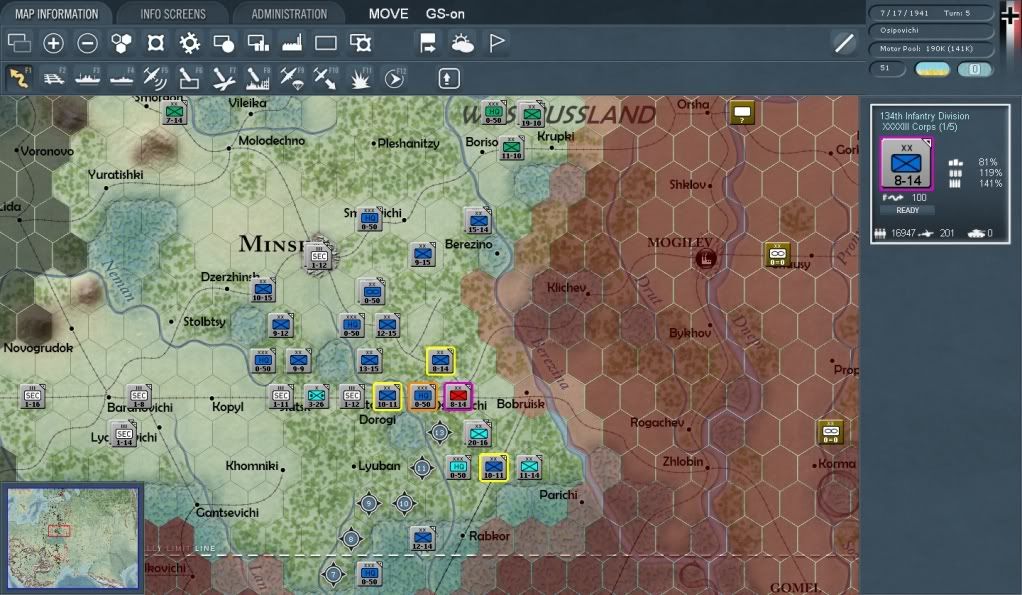Activate rail move mode (F2) icon

[53, 78]
